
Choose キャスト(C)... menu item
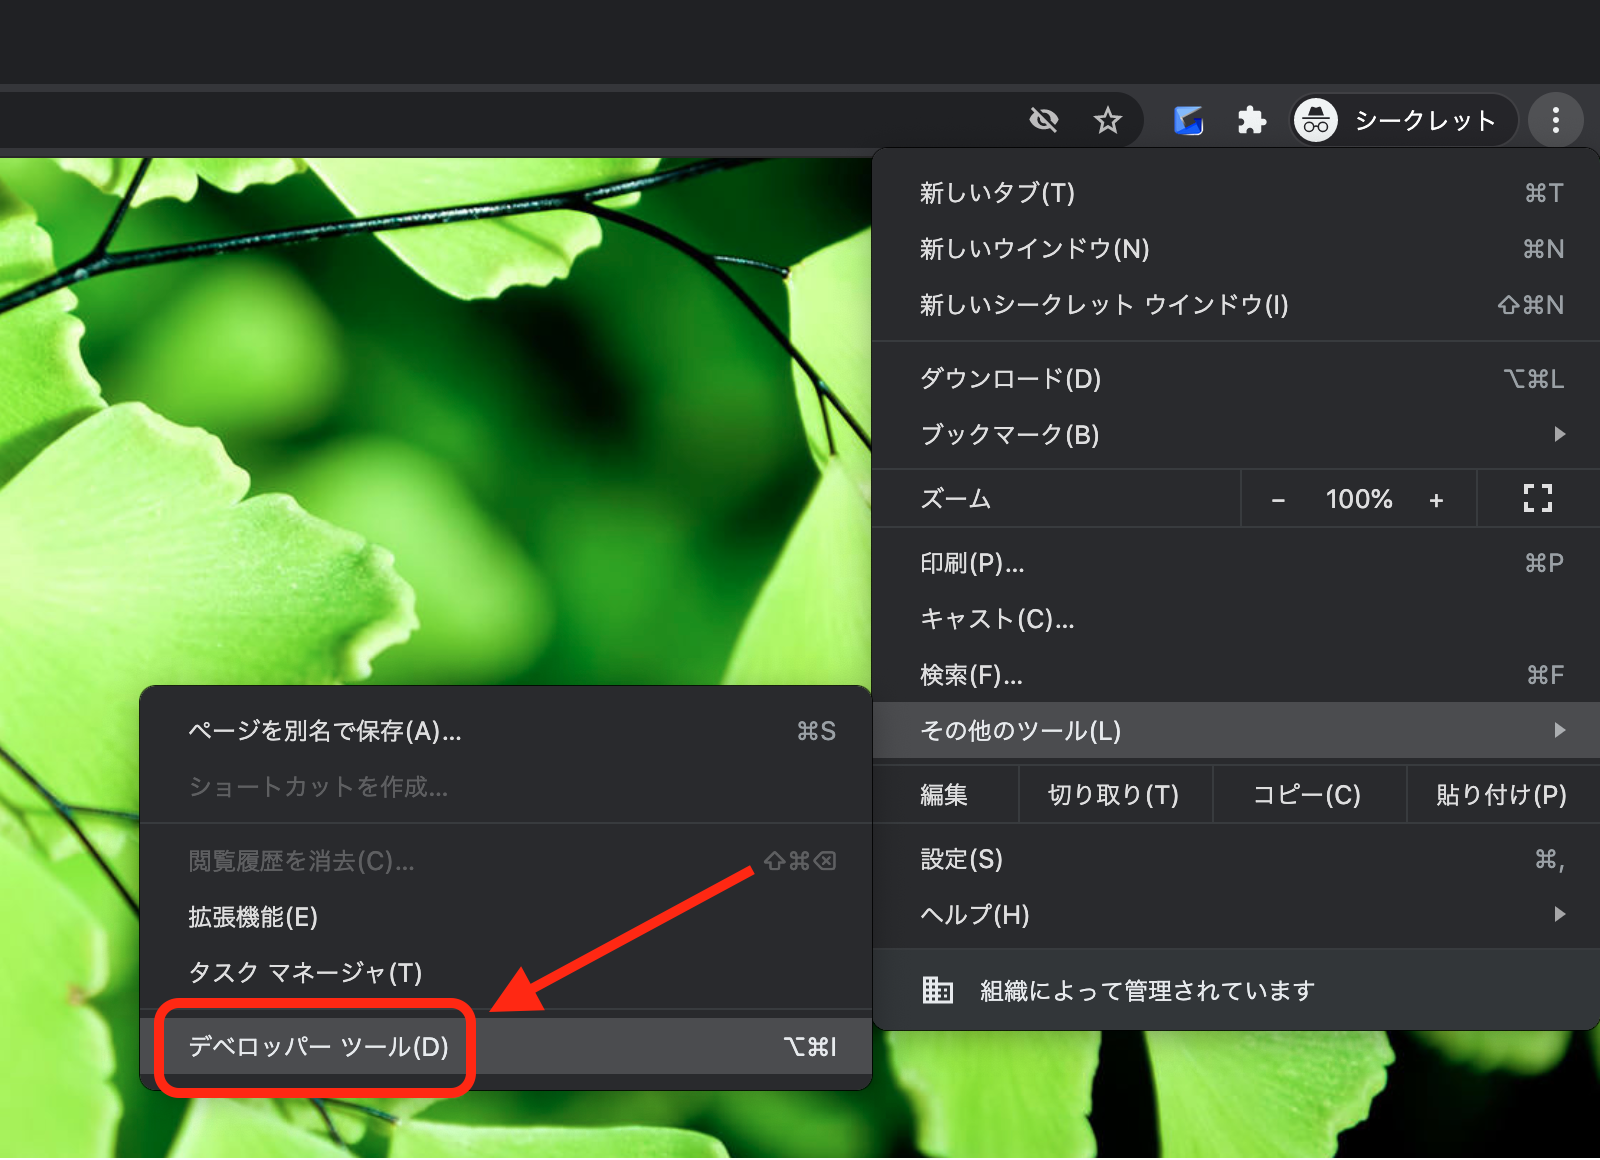coord(1236,619)
